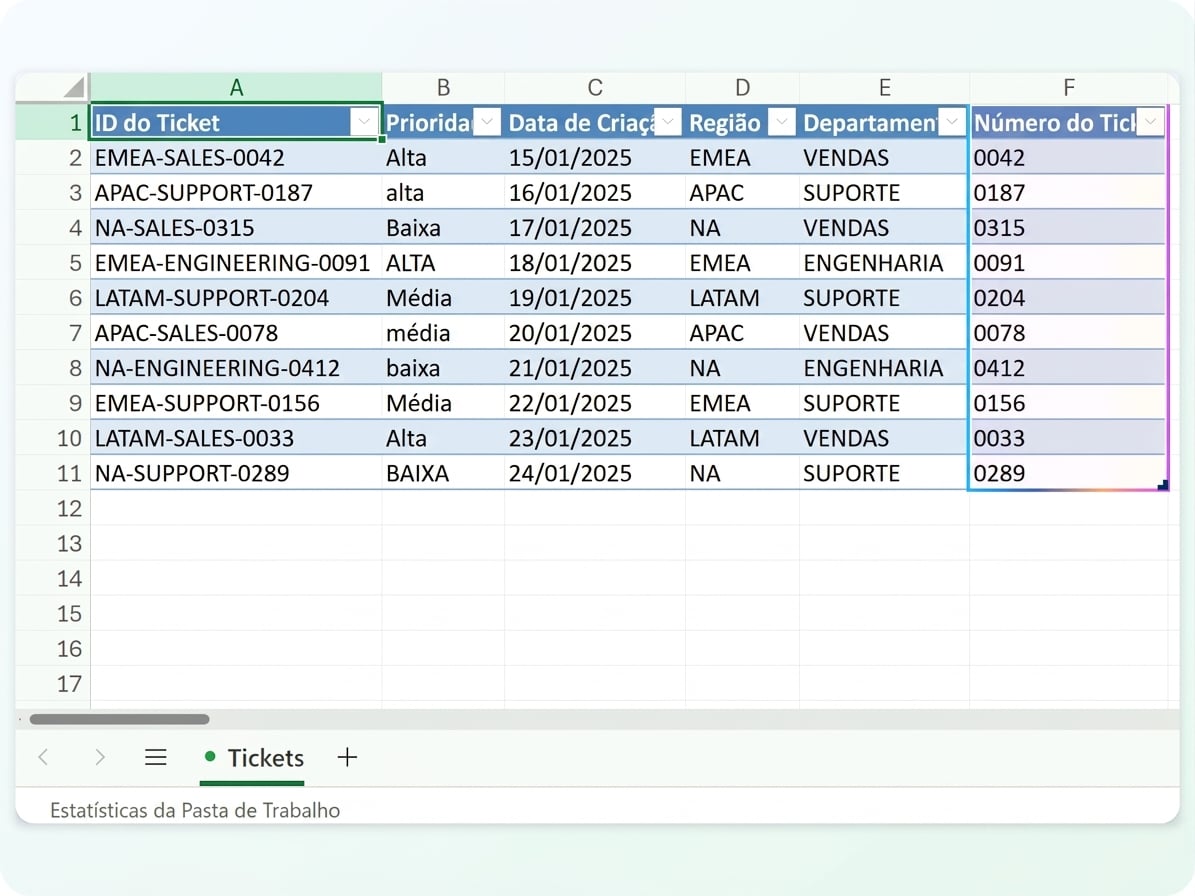Click Estatísticas da Pasta de Trabalho

click(x=195, y=810)
